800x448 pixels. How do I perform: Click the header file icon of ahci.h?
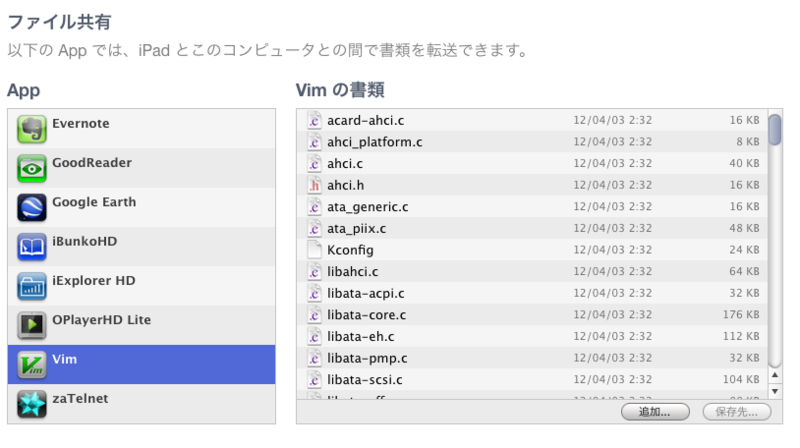click(314, 185)
